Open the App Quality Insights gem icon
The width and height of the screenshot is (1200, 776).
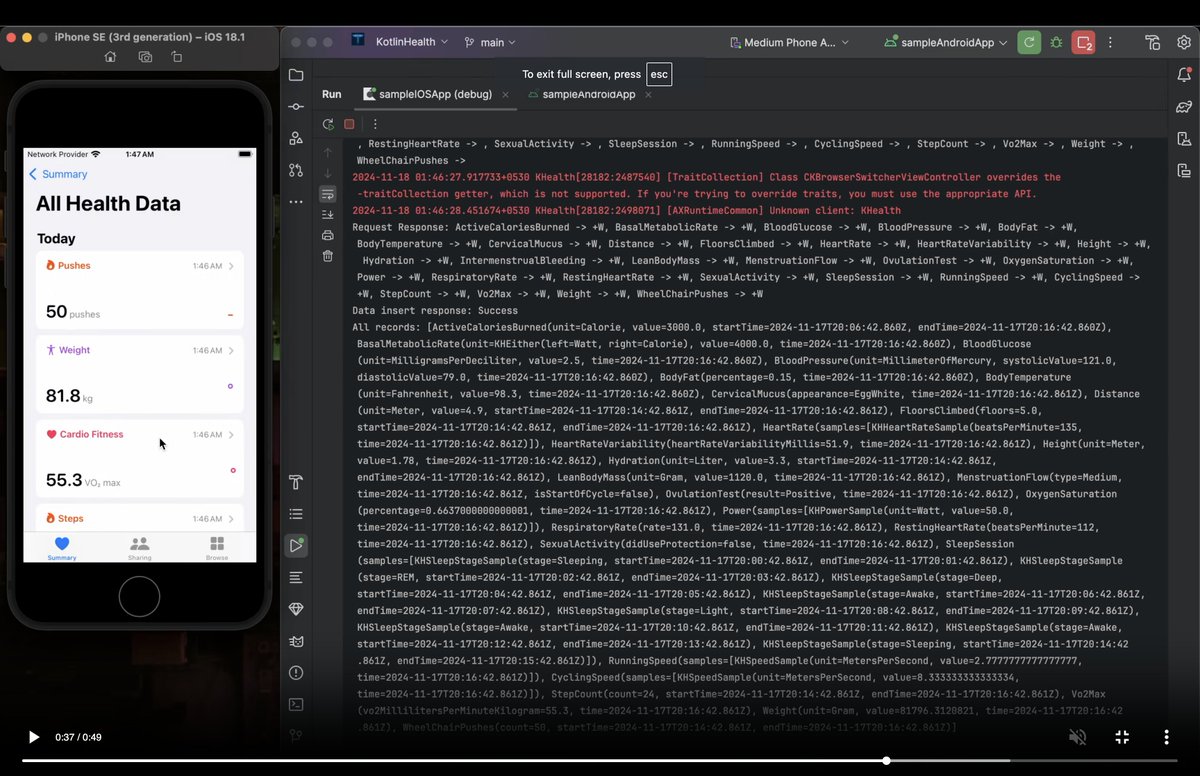click(296, 609)
